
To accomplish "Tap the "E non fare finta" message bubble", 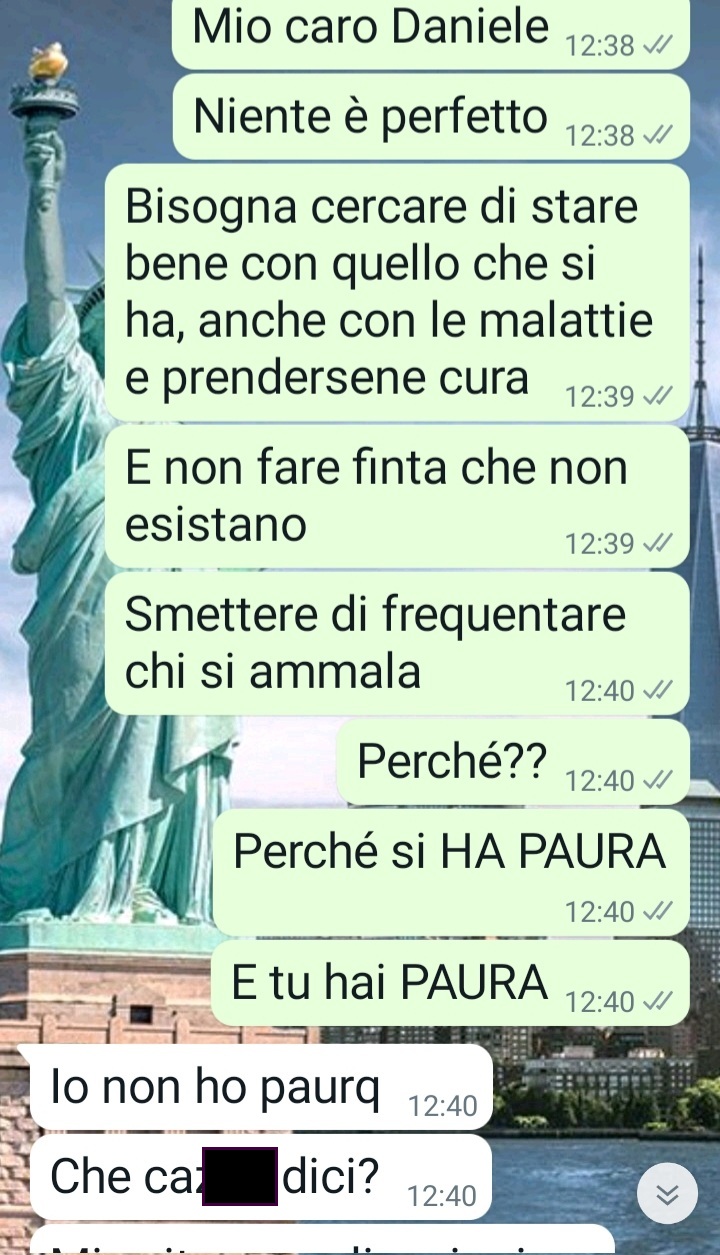I will [x=397, y=497].
